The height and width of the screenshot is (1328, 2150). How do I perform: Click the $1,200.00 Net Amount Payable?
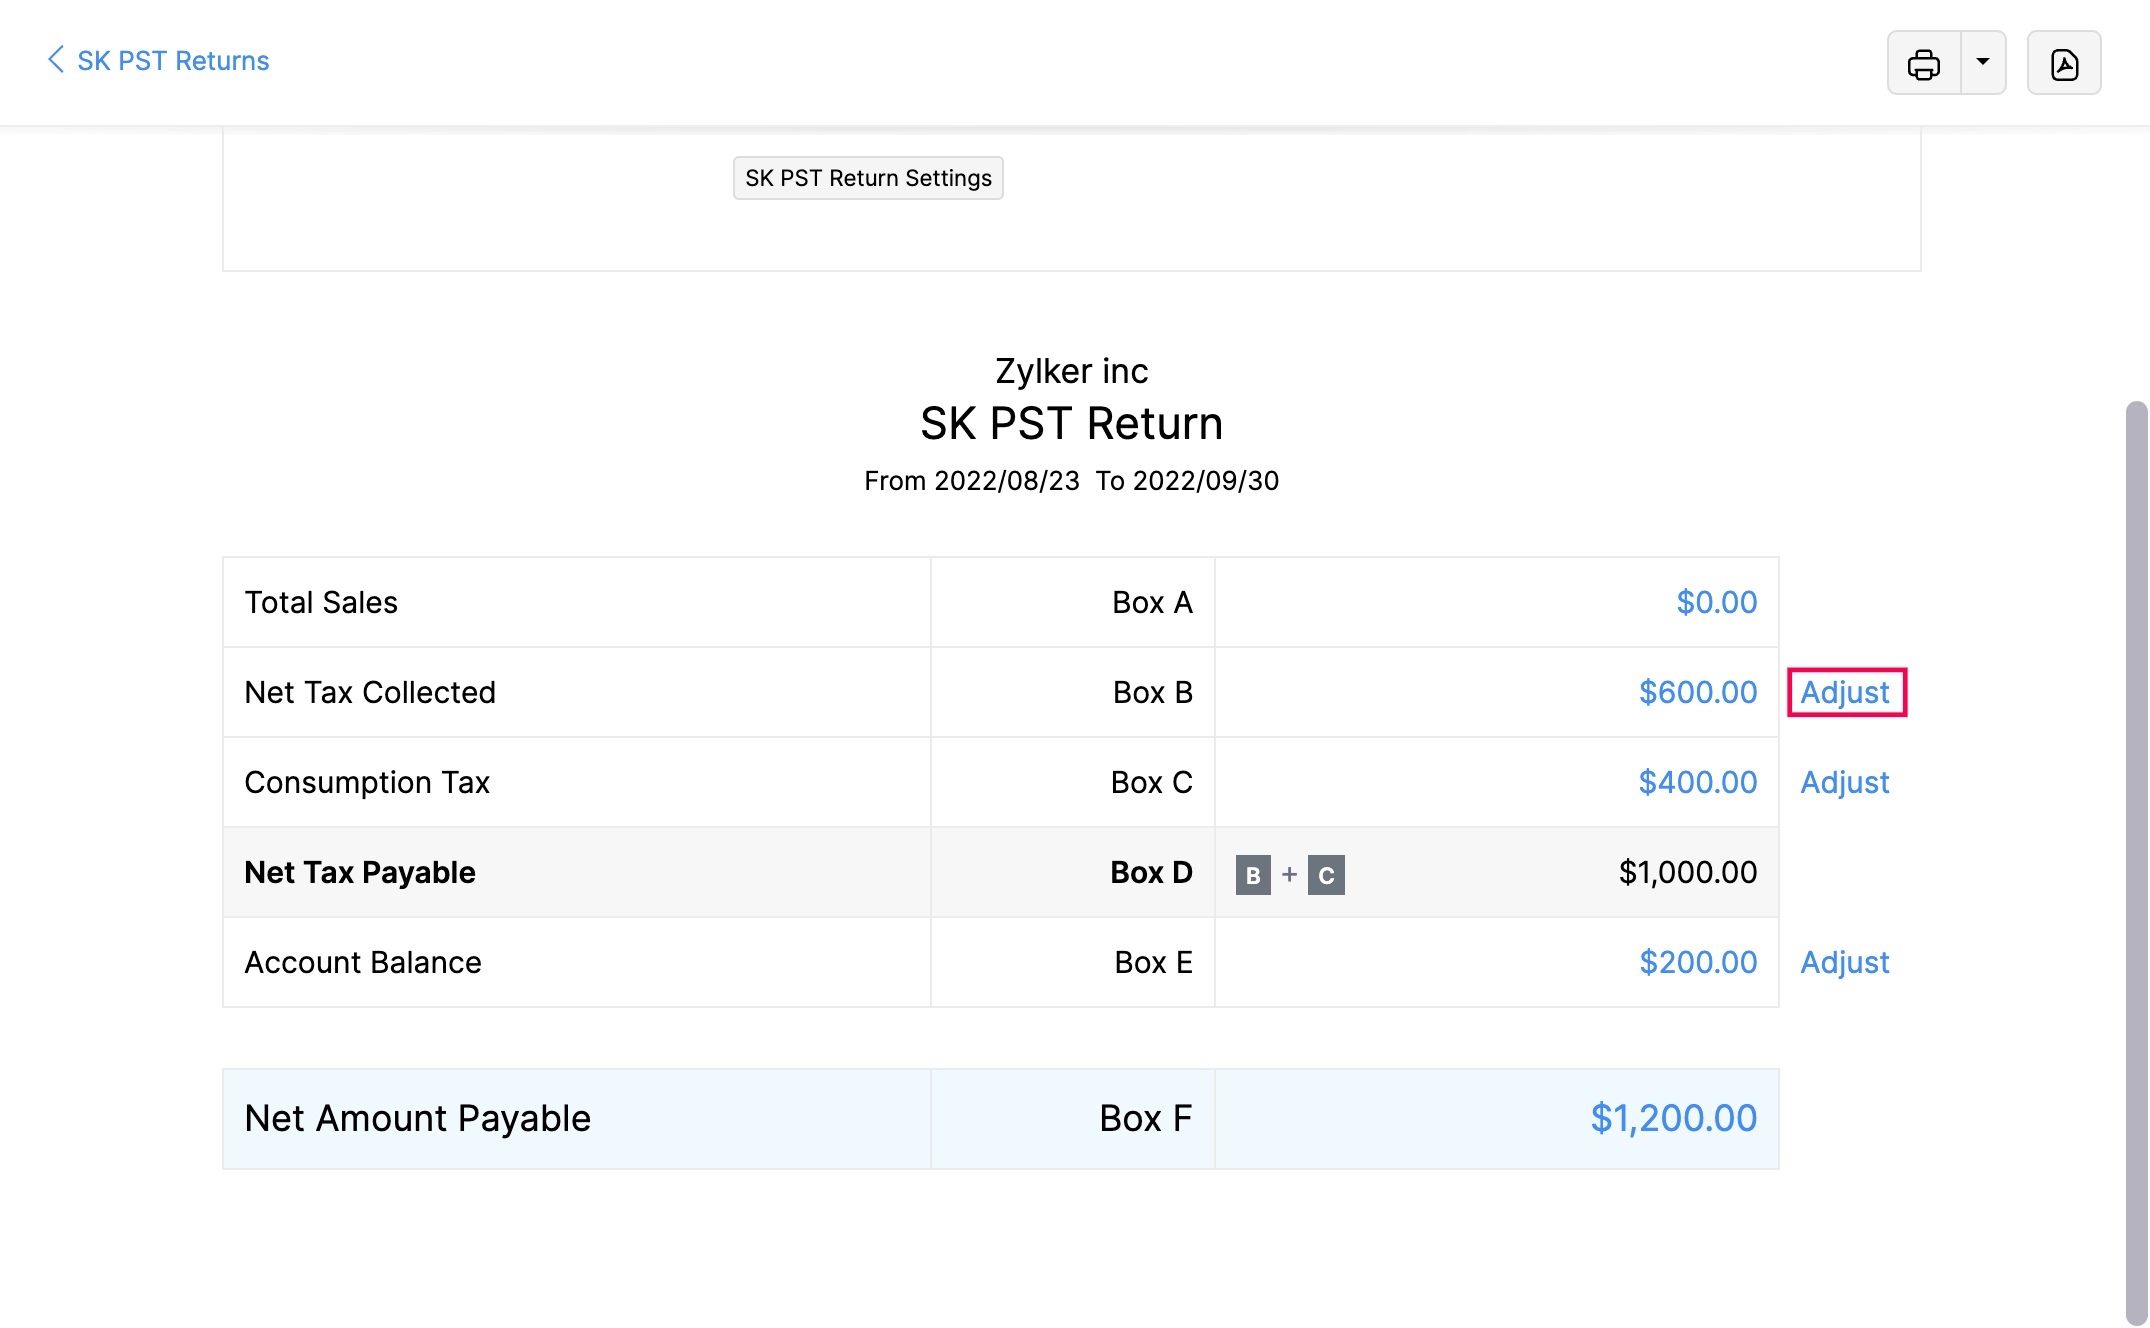(1673, 1118)
